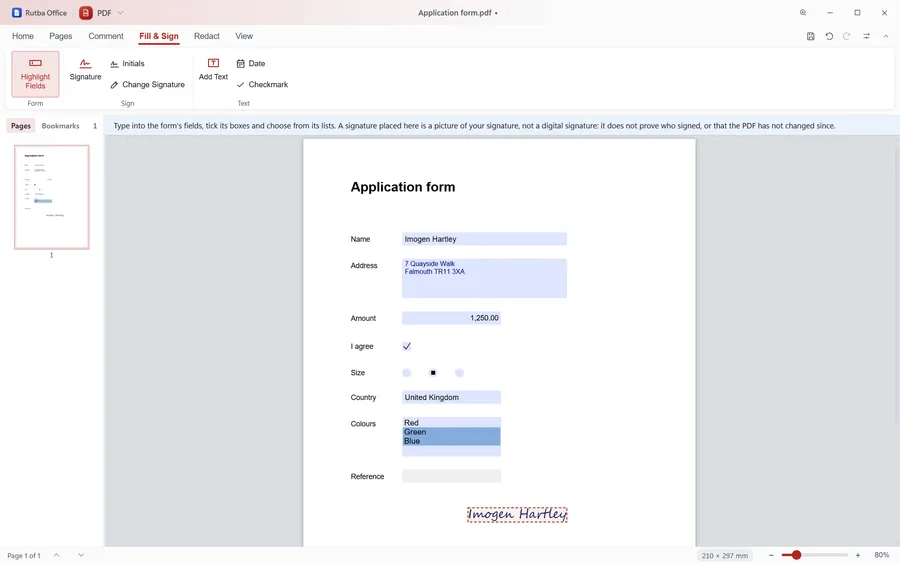
Task: Click the Rutba Office app icon
Action: tap(17, 13)
